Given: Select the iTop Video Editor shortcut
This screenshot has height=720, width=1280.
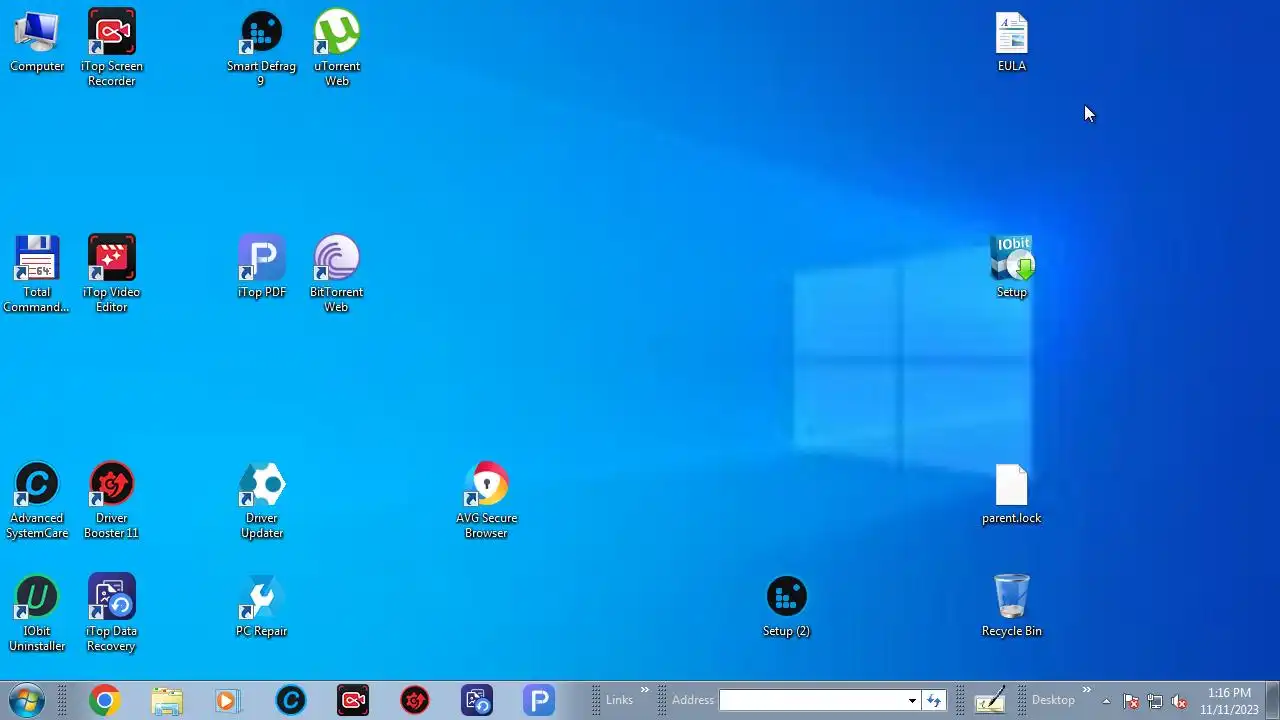Looking at the screenshot, I should pyautogui.click(x=111, y=274).
